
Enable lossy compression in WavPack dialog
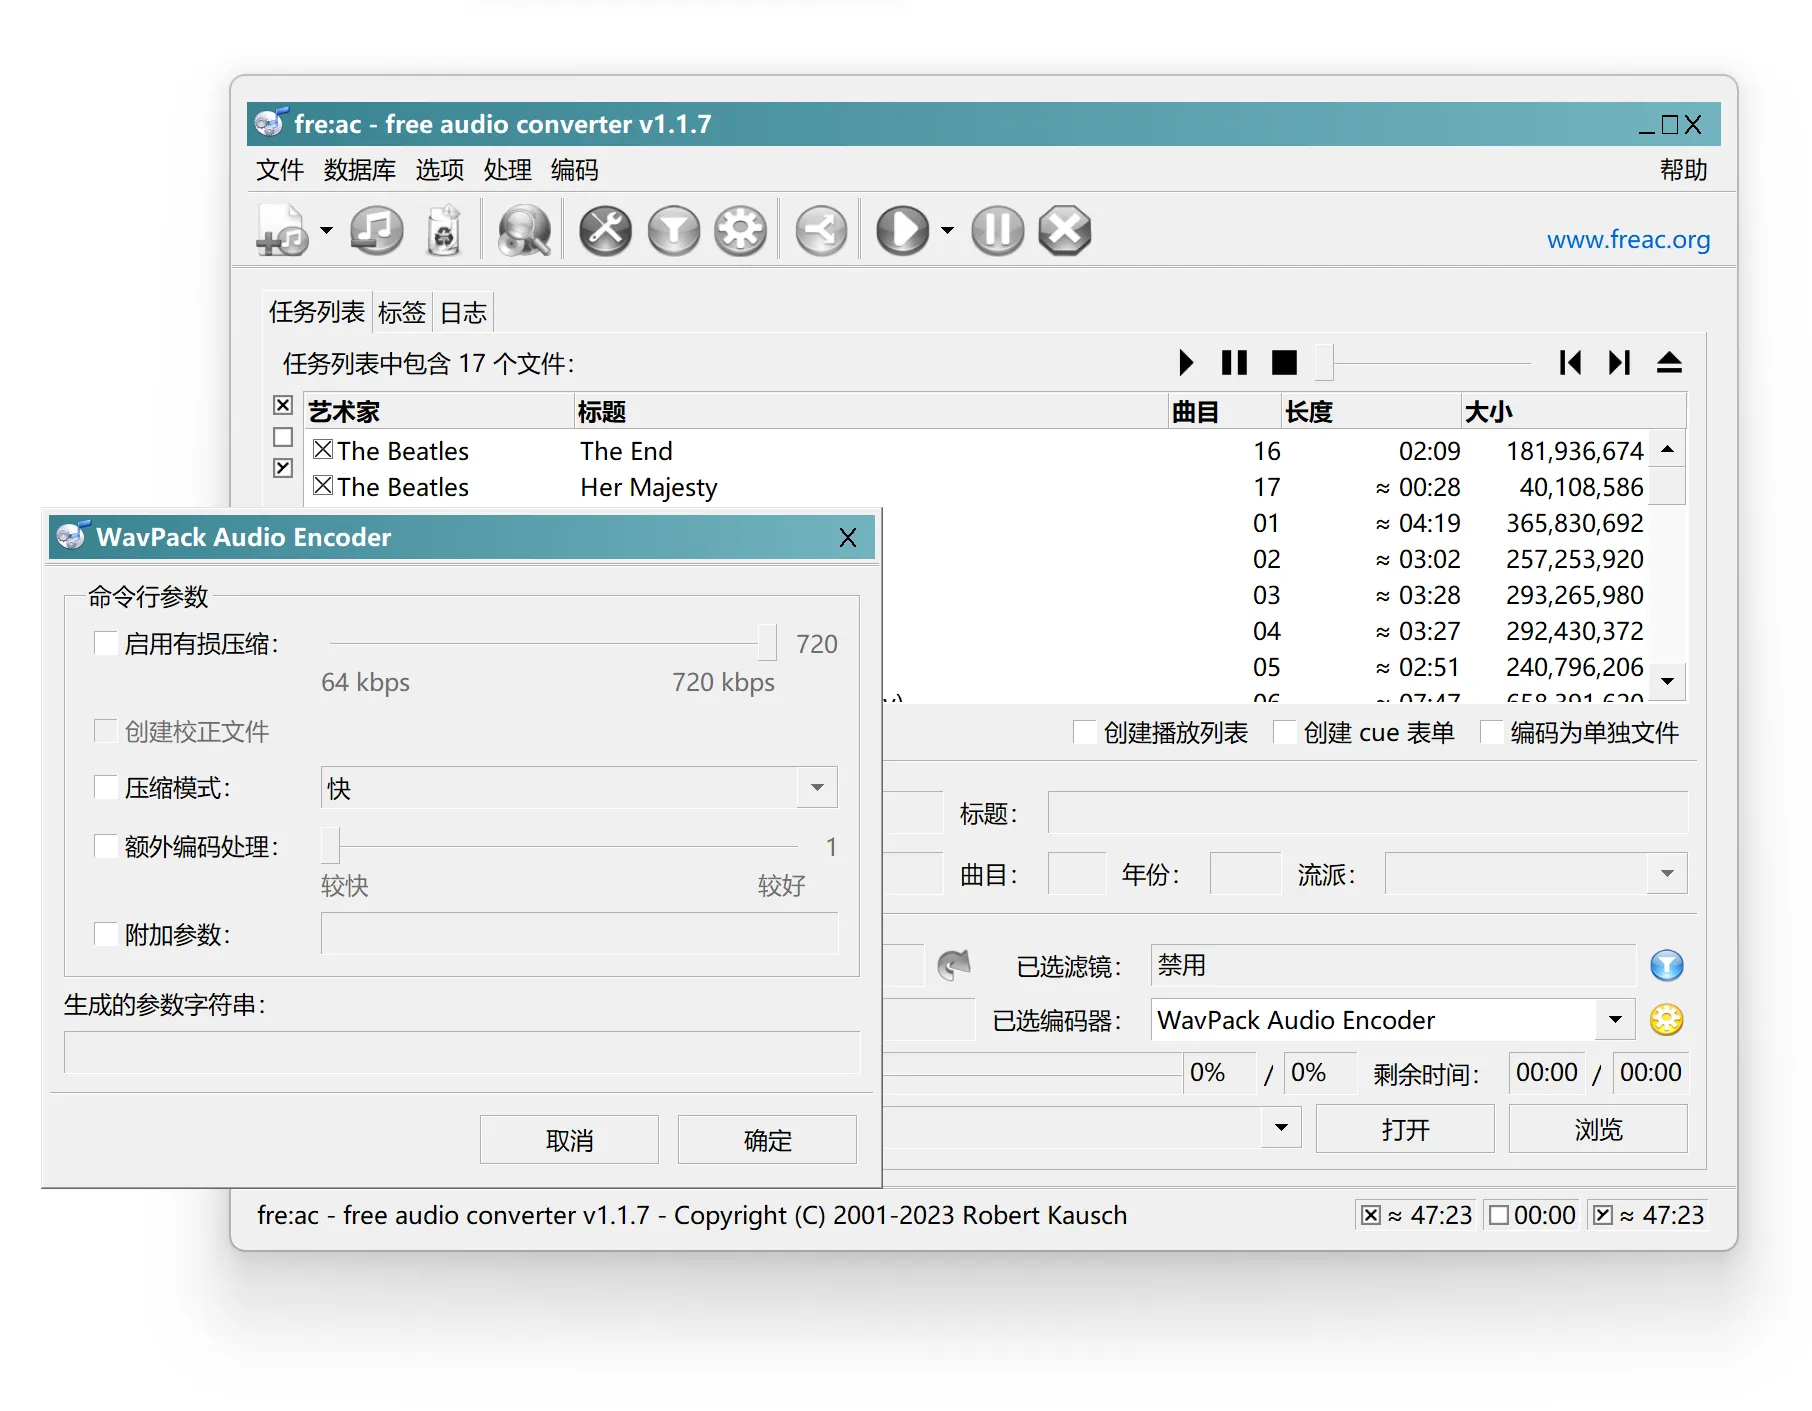[x=105, y=643]
